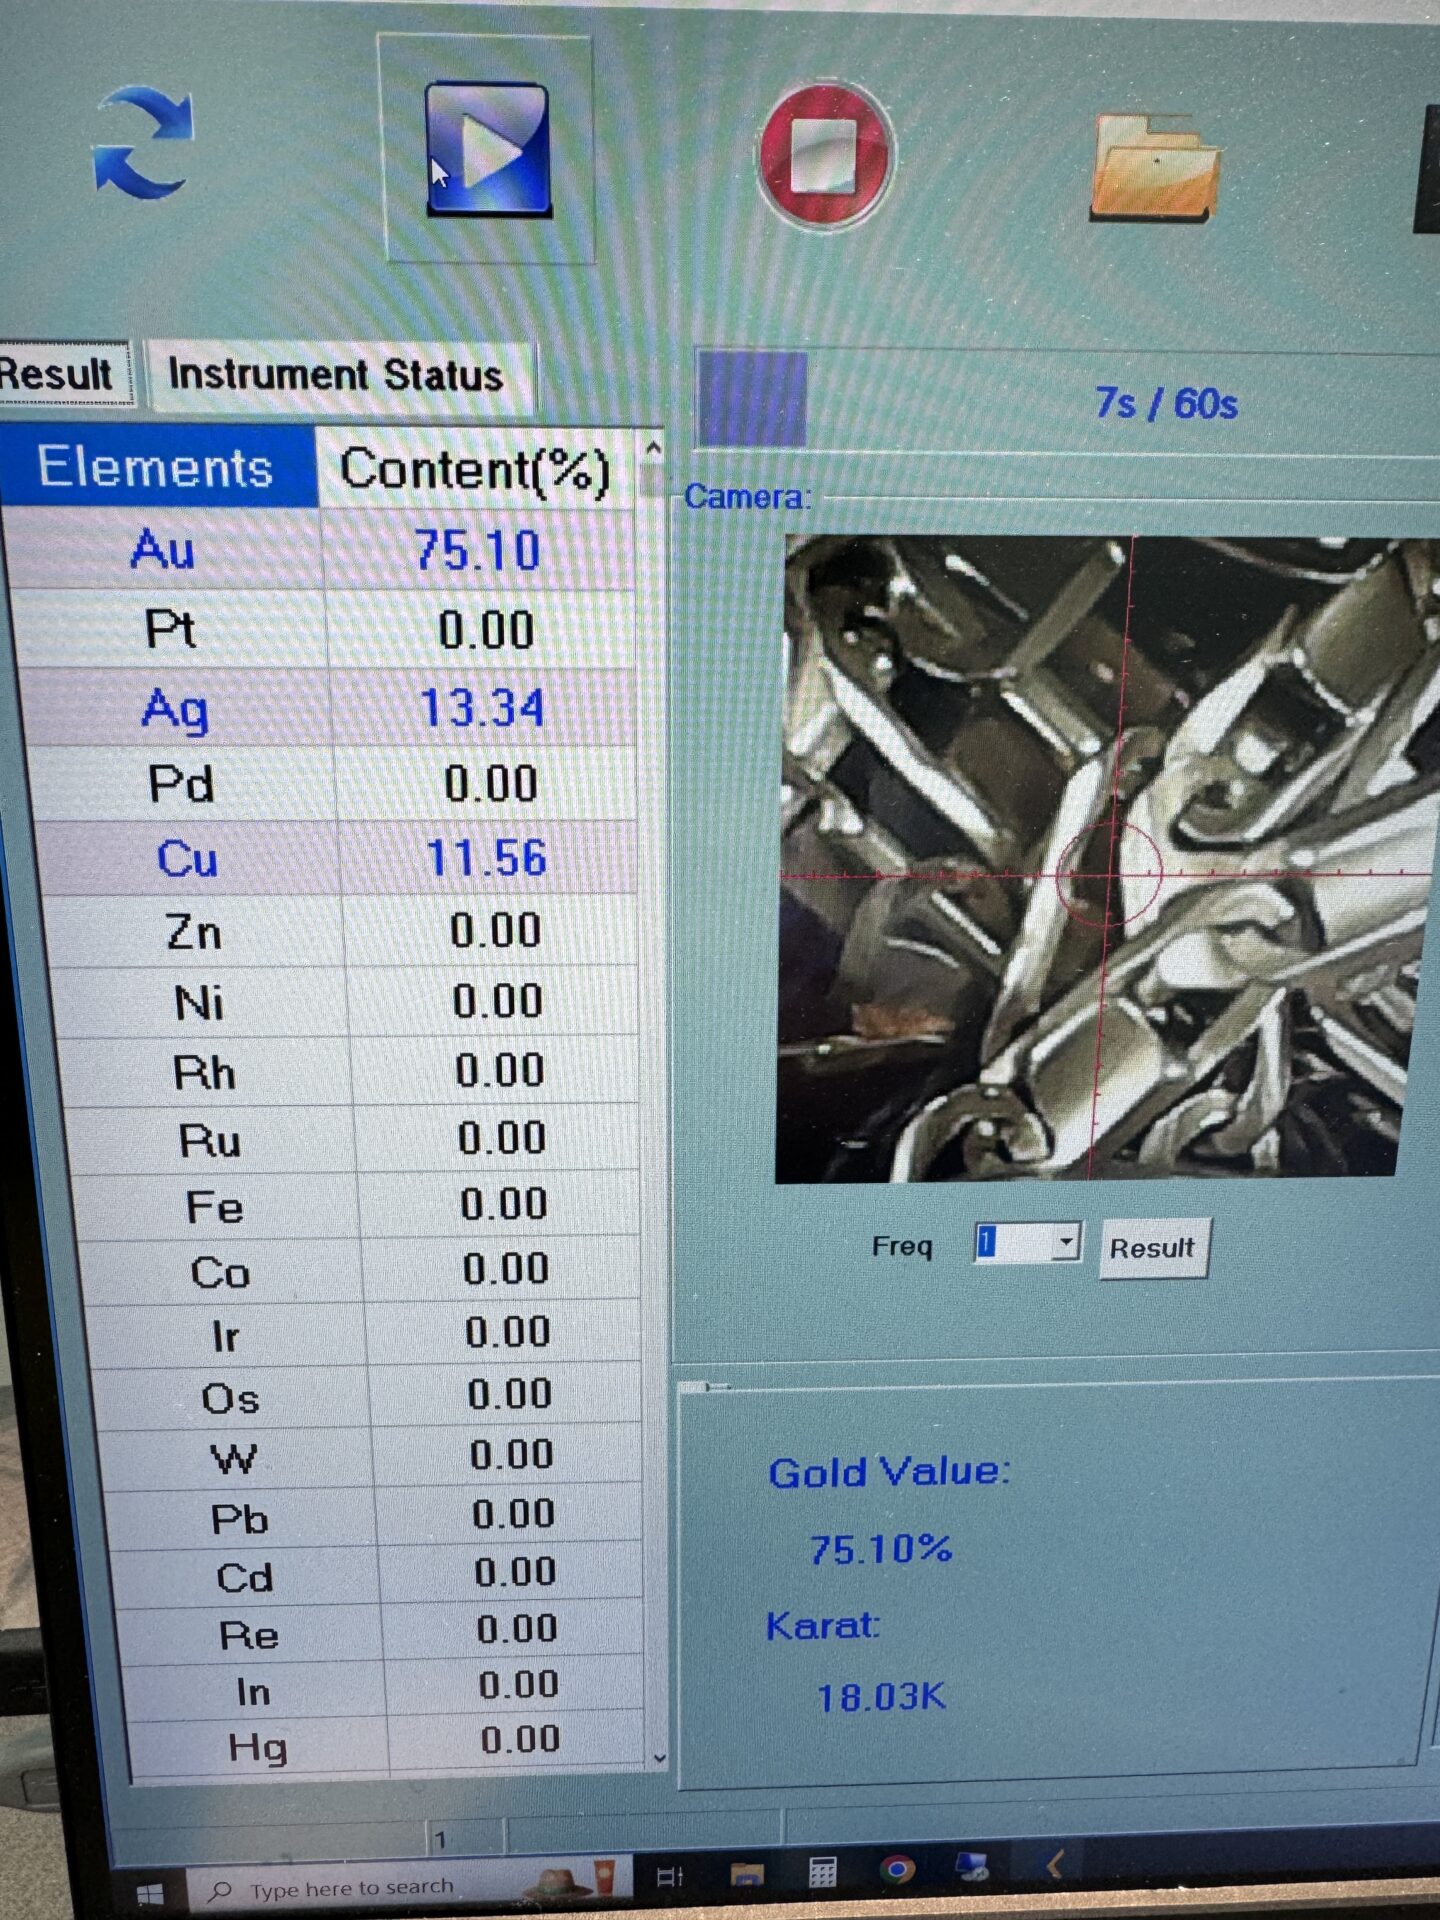Open Google Chrome from the taskbar
The width and height of the screenshot is (1440, 1920).
[x=898, y=1869]
